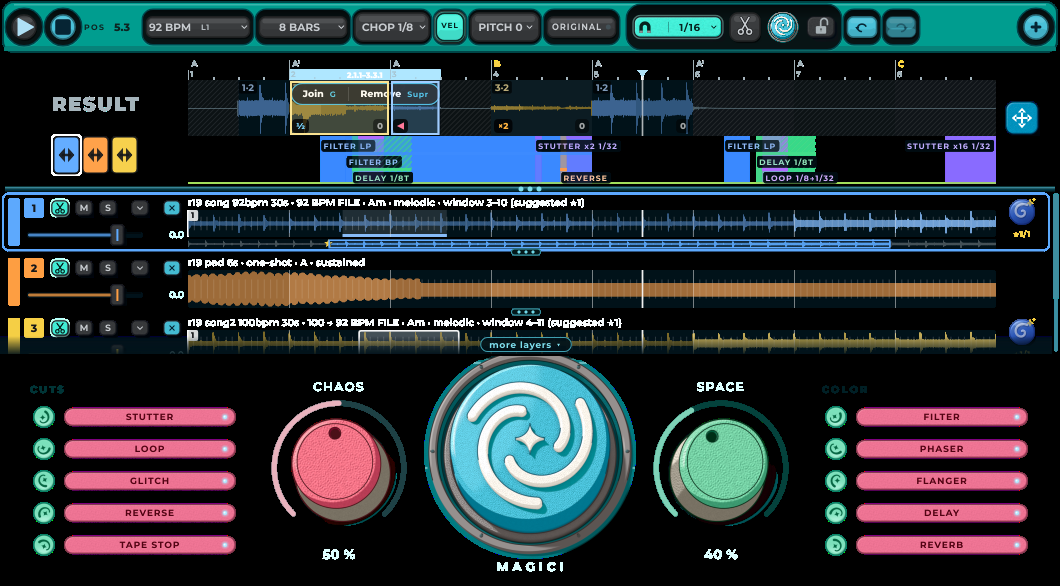The image size is (1060, 586).
Task: Remove layer 1 with the X button
Action: pyautogui.click(x=172, y=208)
